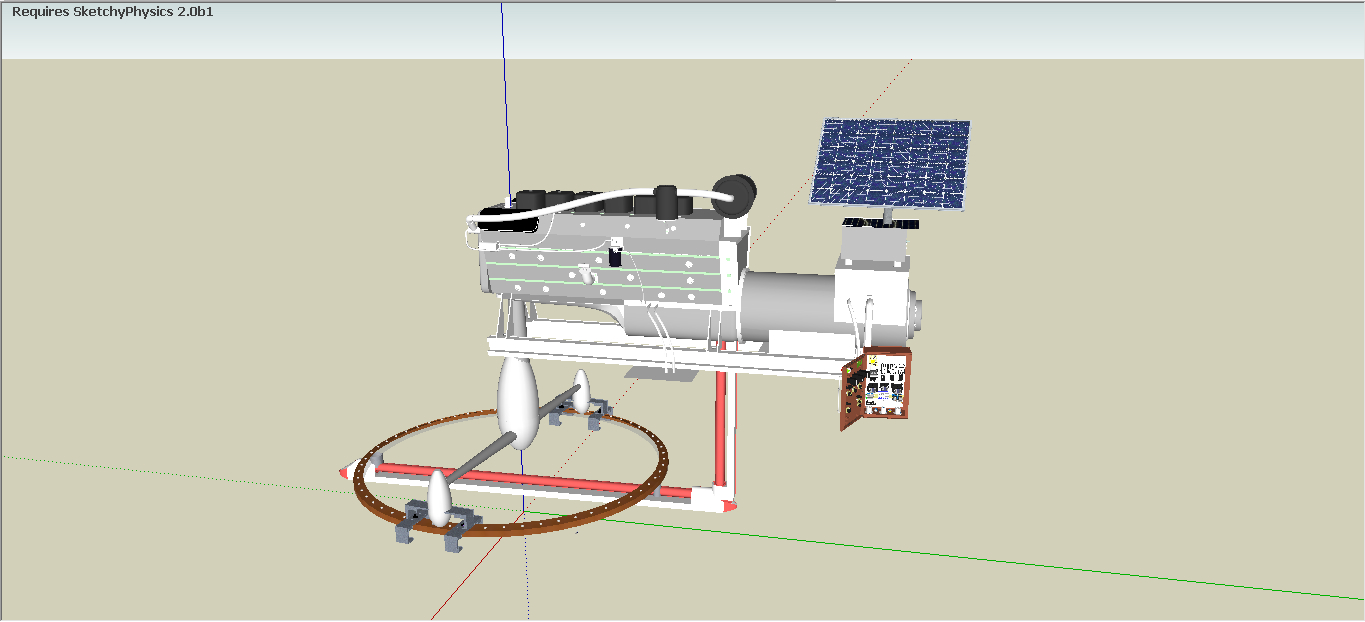Select the large white egg-shaped hub at the ring's center
Screen dimensions: 1365x622
(518, 403)
